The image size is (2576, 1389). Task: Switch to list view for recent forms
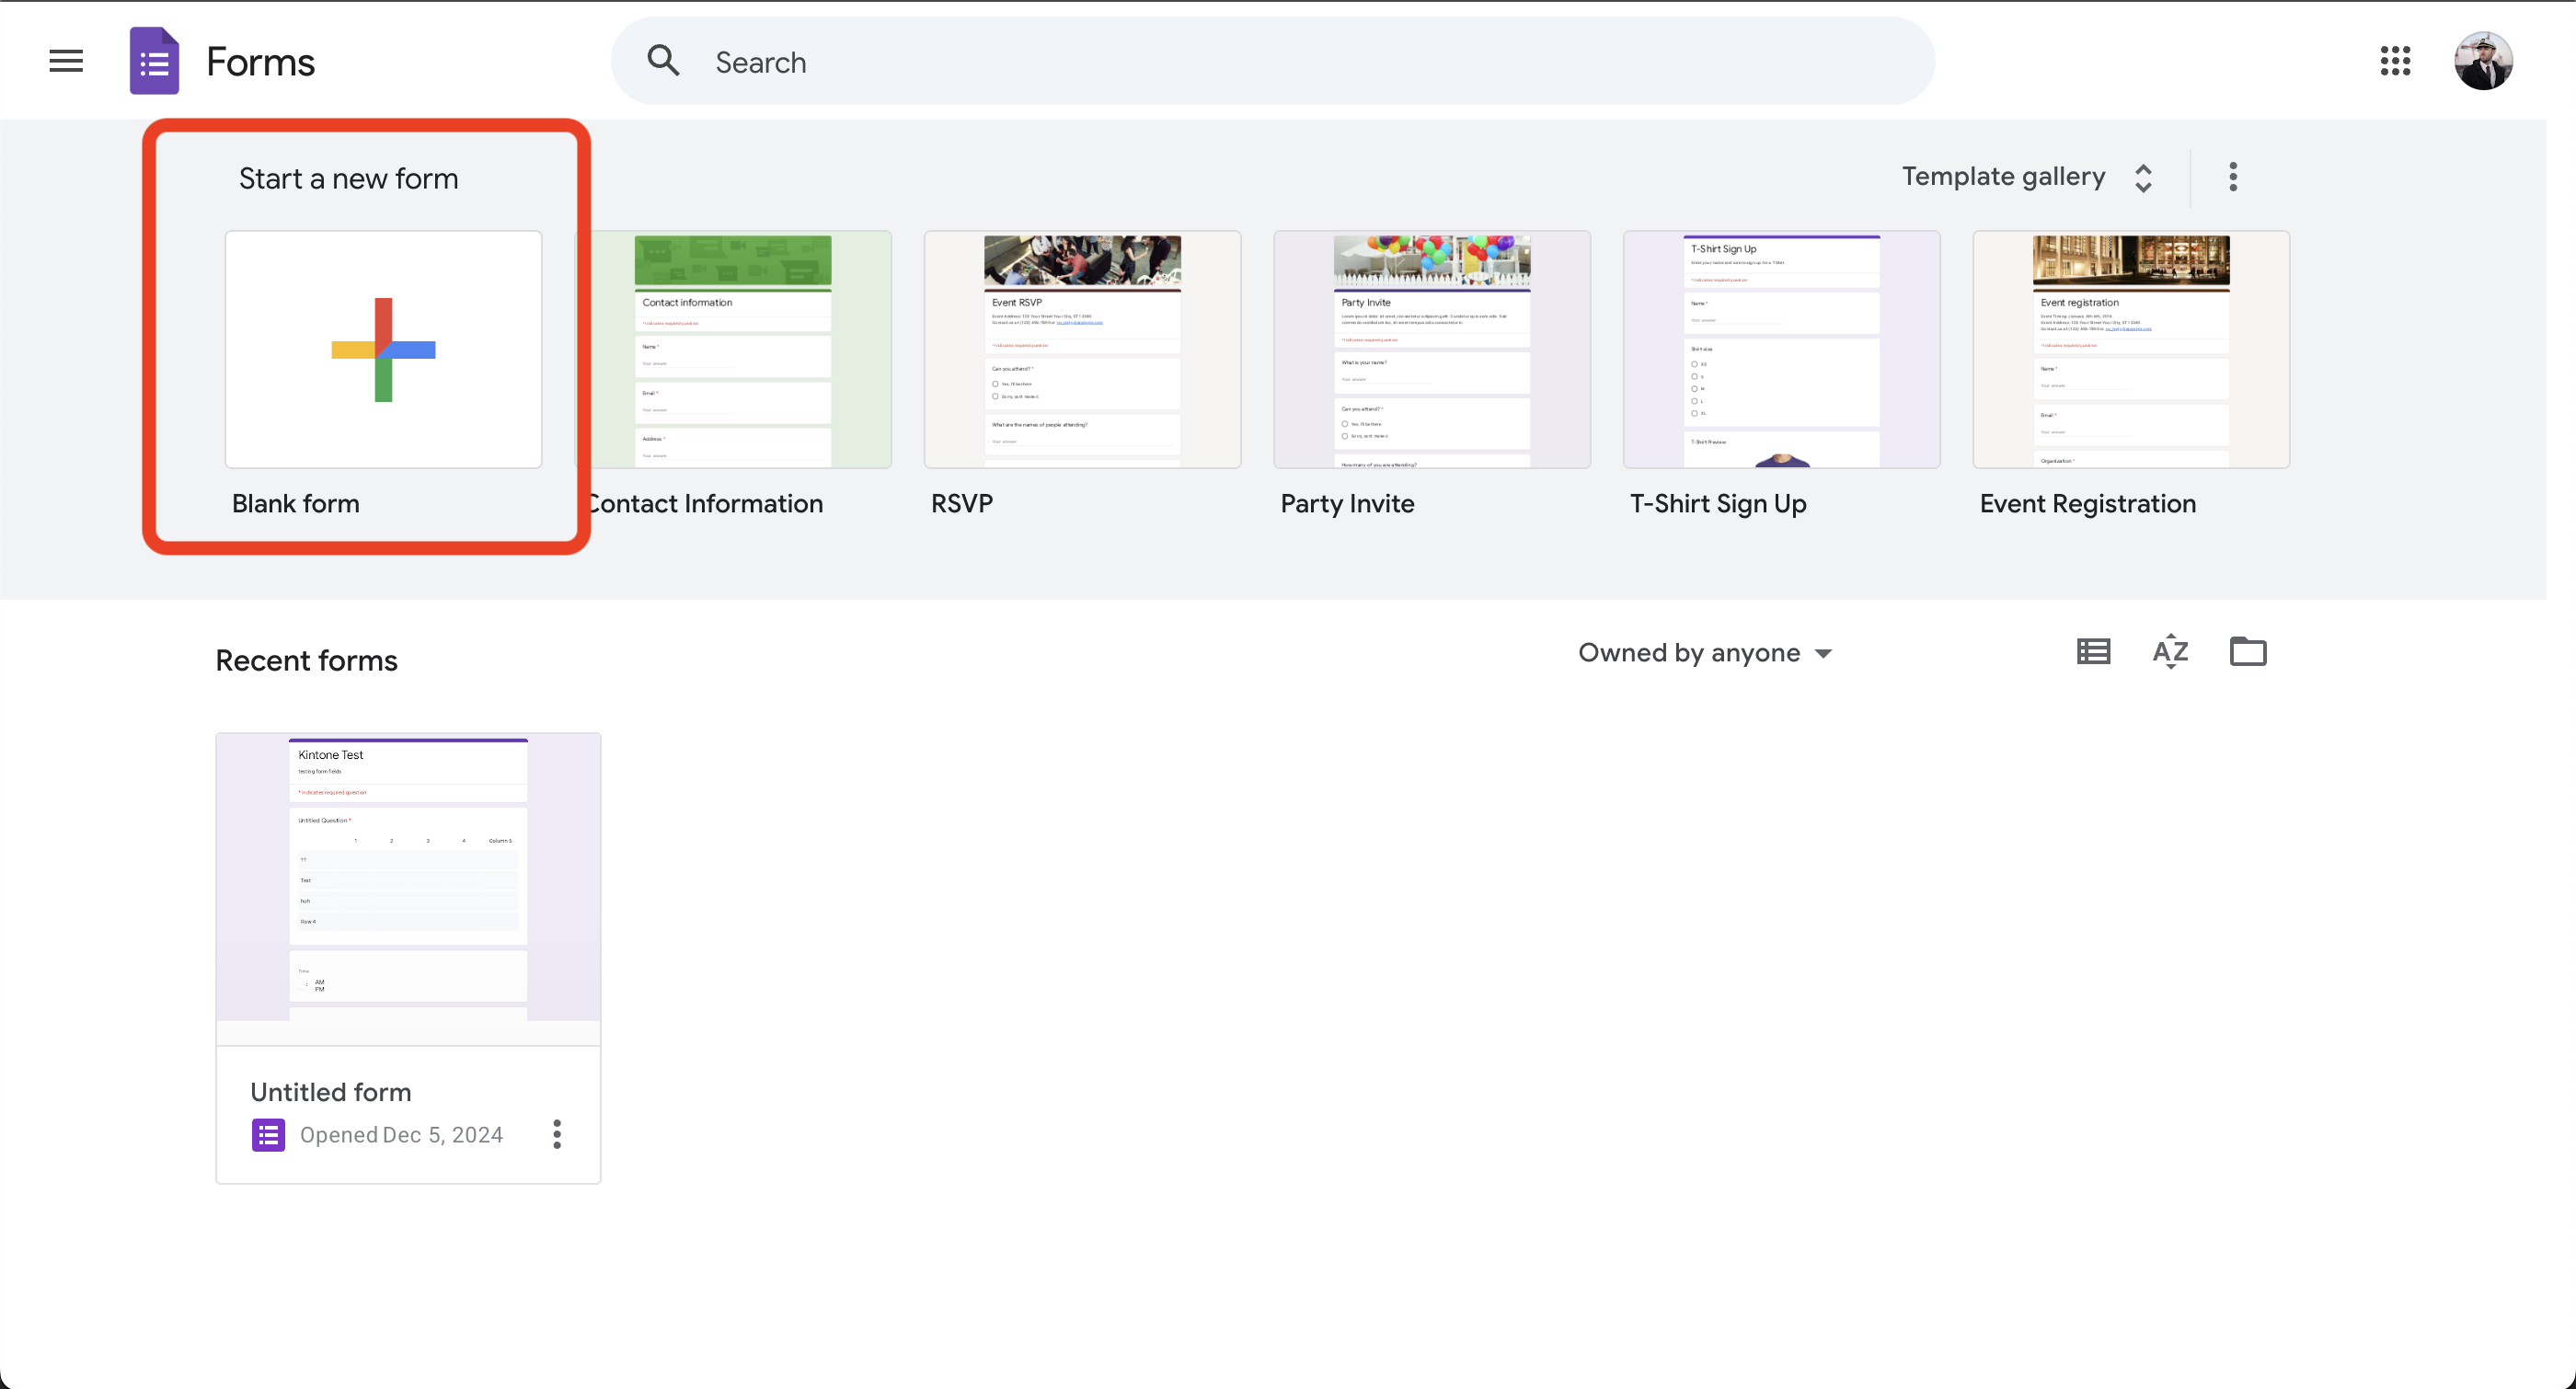(x=2092, y=651)
